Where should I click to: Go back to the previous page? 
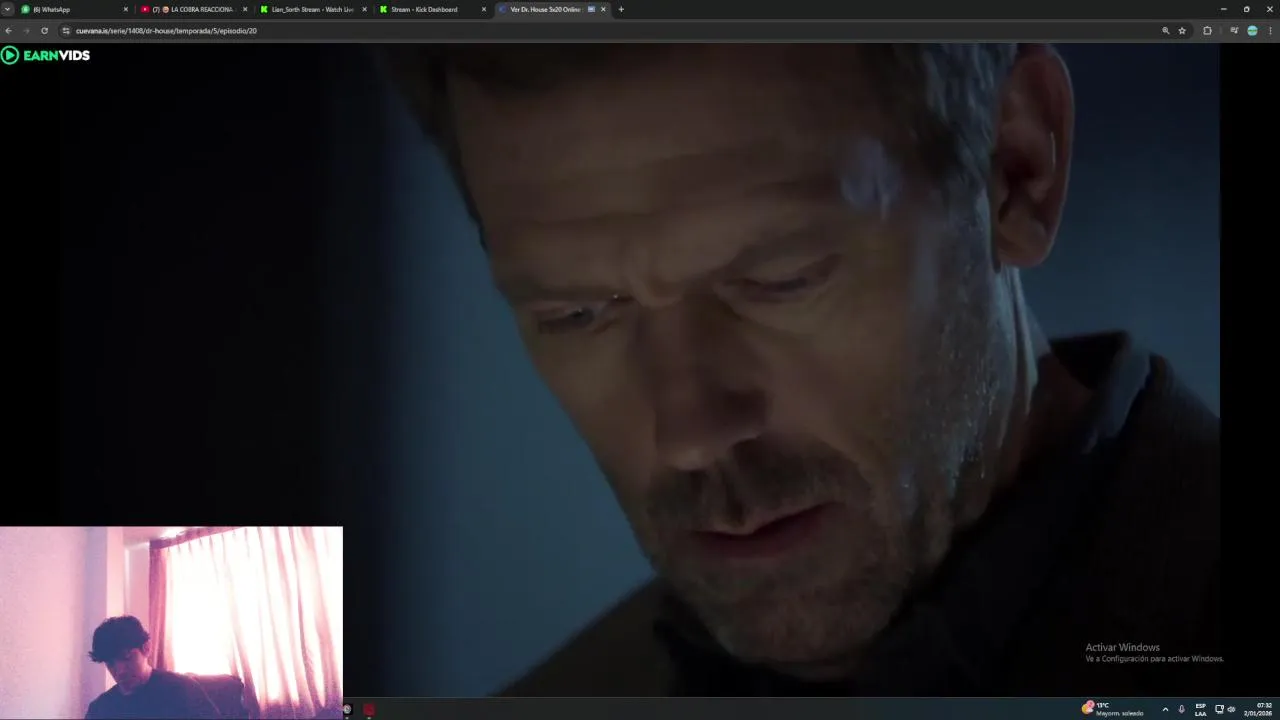[8, 31]
